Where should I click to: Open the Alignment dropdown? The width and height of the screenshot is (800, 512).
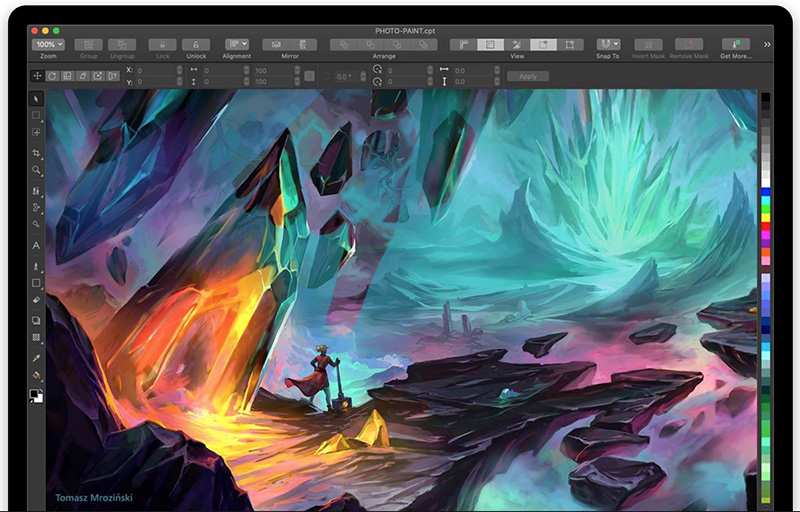tap(237, 44)
